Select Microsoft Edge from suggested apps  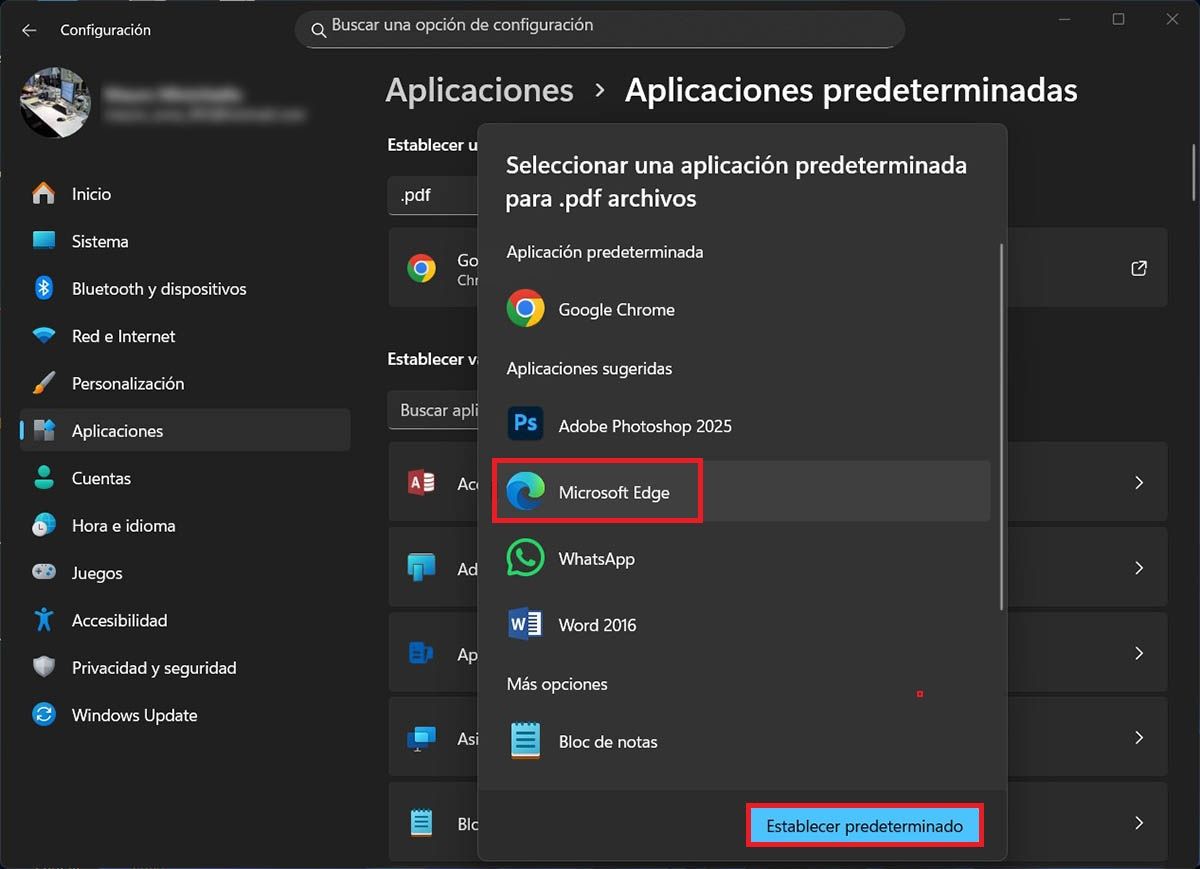[613, 492]
